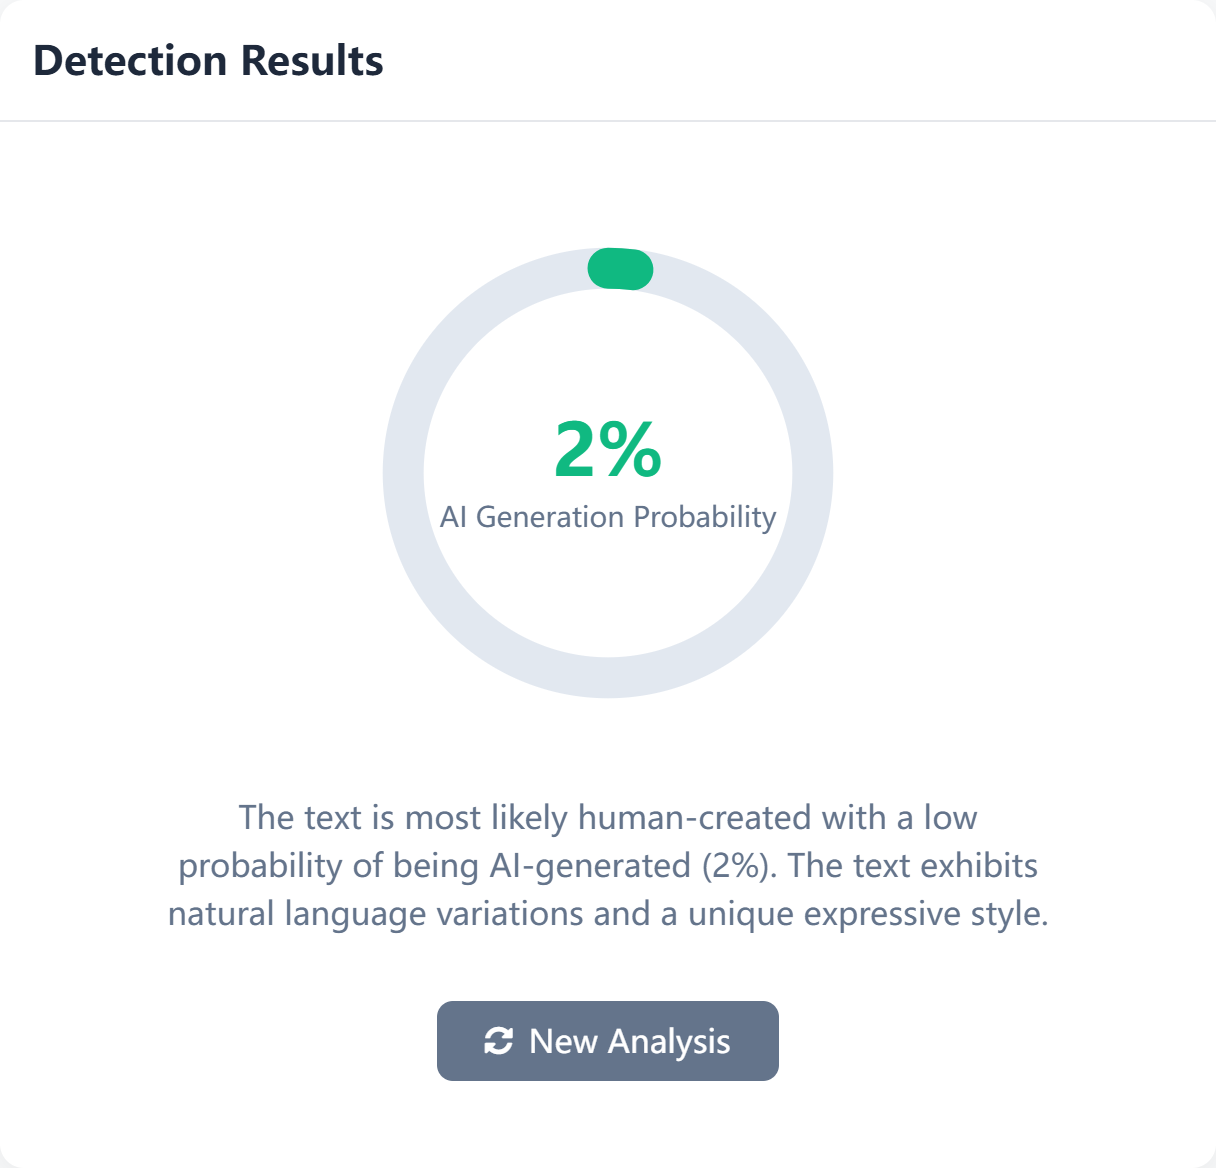Click the word Probability inside the gauge
The height and width of the screenshot is (1168, 1216).
[705, 518]
